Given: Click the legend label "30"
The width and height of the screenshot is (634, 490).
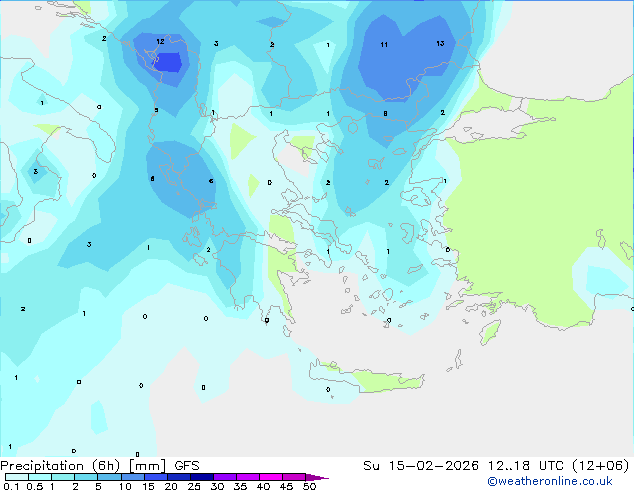Looking at the screenshot, I should [217, 486].
